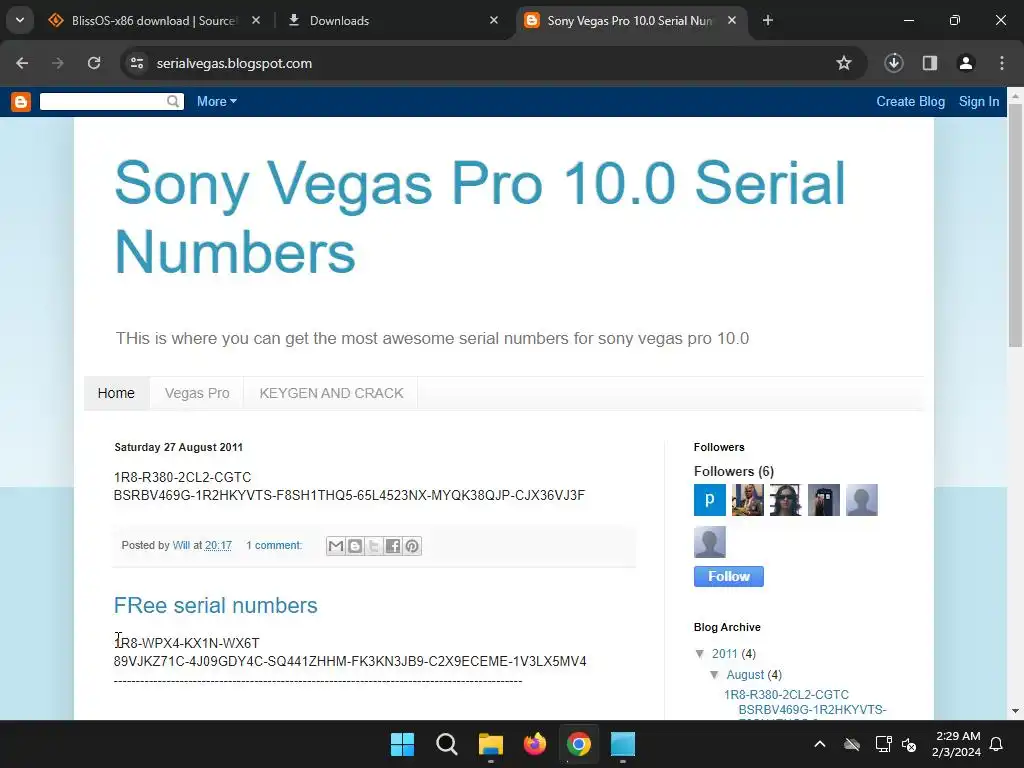Click the search magnifier in Blogger navbar

tap(173, 101)
